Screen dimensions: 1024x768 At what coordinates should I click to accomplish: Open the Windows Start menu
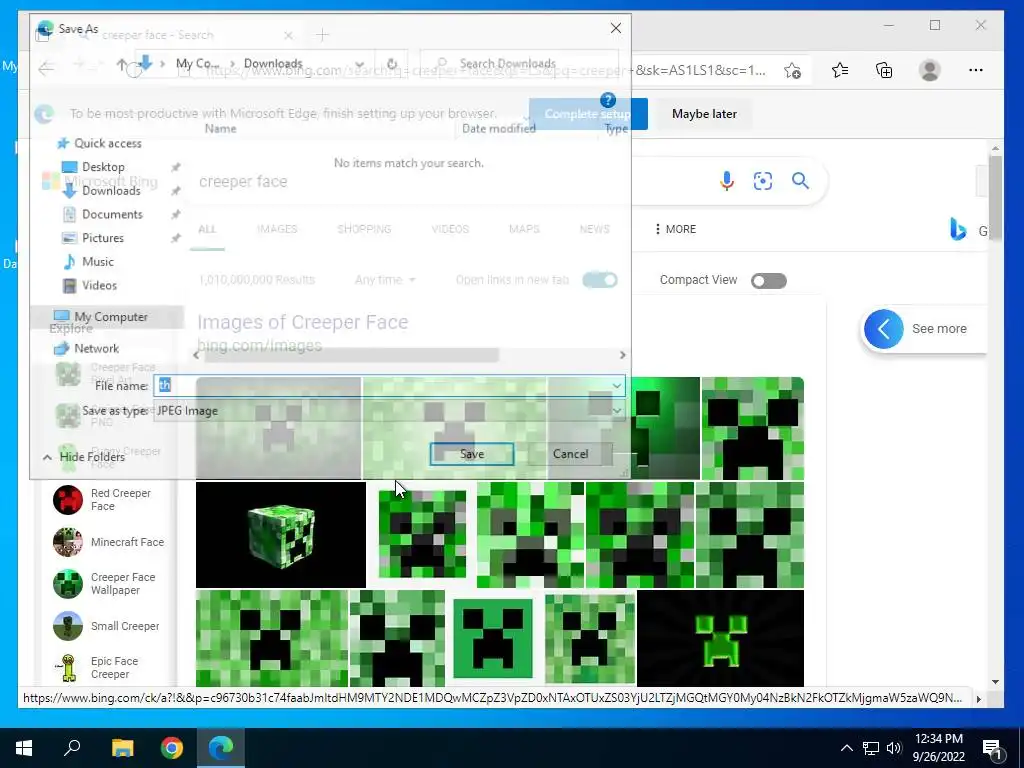(24, 748)
